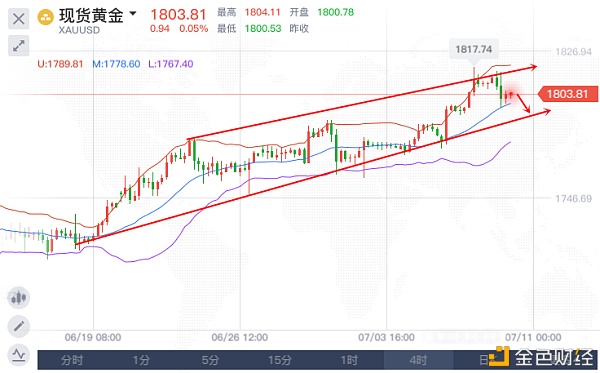Image resolution: width=600 pixels, height=373 pixels.
Task: Close the chart with the X button
Action: pyautogui.click(x=18, y=19)
